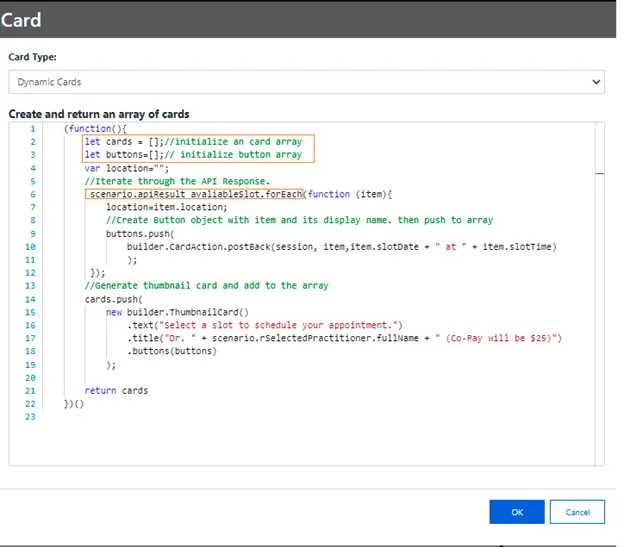Click the ".buttons(buttons)" line
The height and width of the screenshot is (548, 624).
(172, 351)
